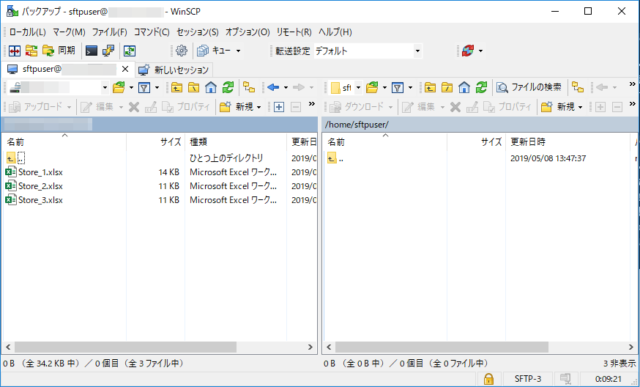Viewport: 640px width, 387px height.
Task: Close the sftpuser@ session tab
Action: 125,69
